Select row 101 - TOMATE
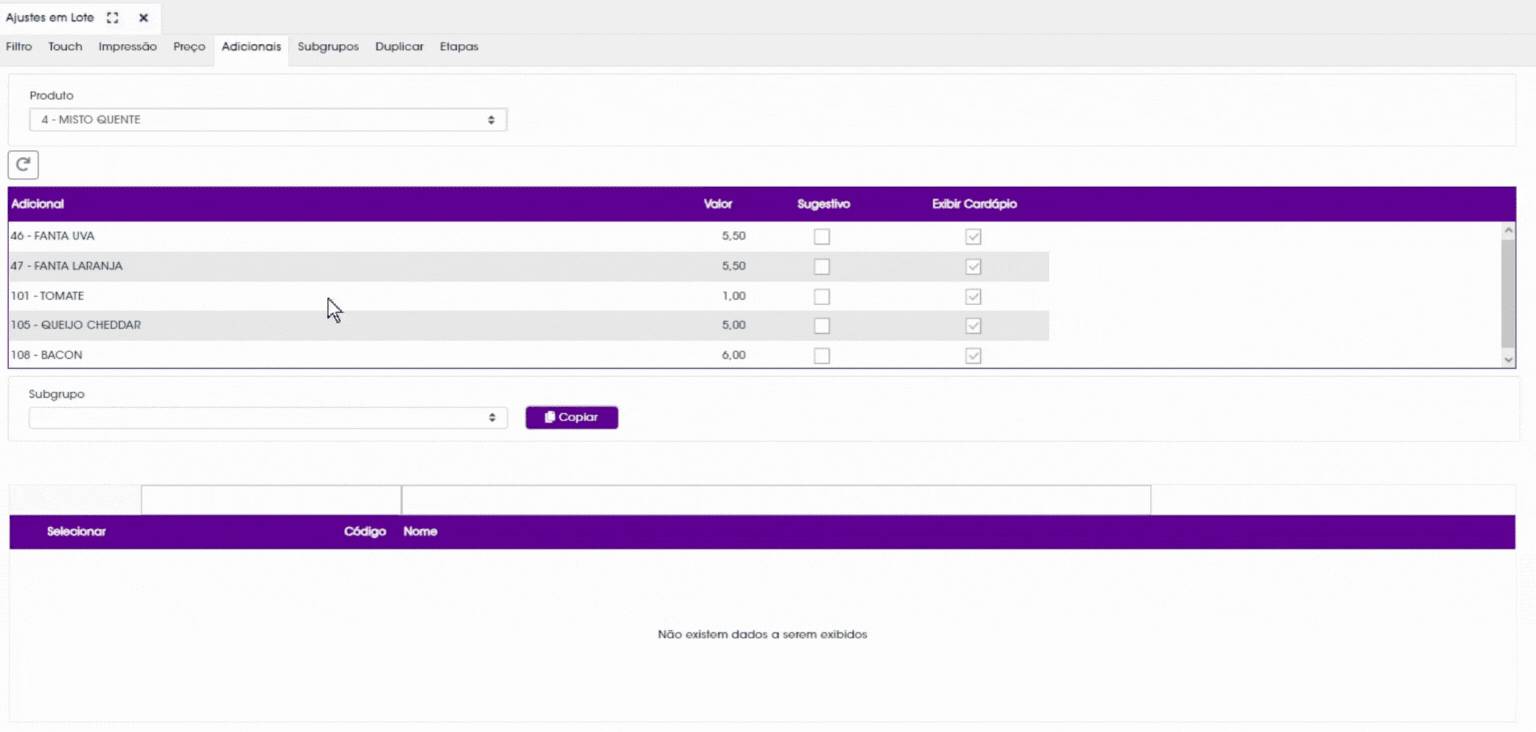This screenshot has width=1536, height=732. tap(529, 297)
